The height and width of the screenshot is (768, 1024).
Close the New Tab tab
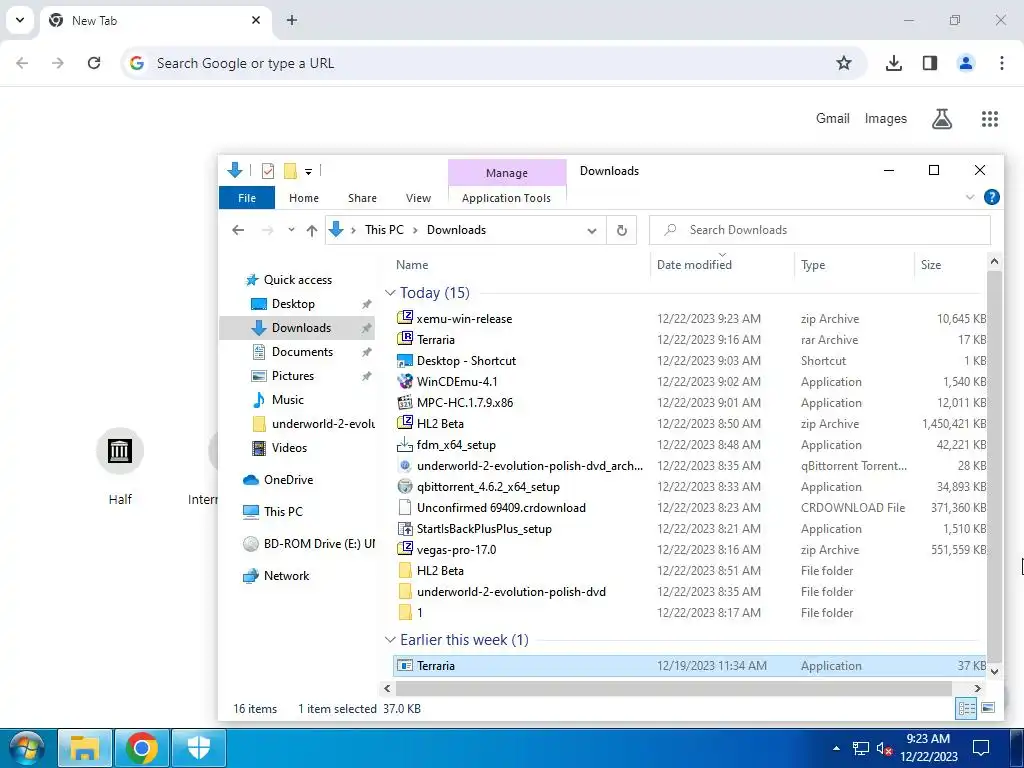point(256,20)
